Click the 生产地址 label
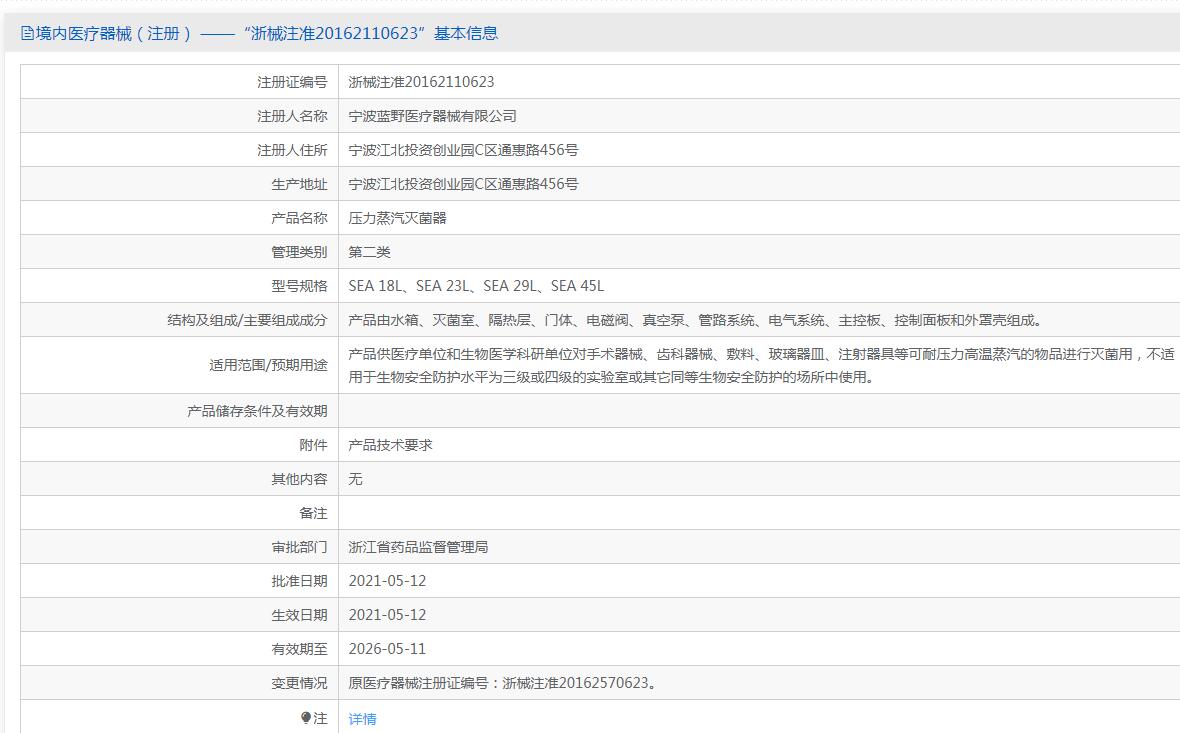The width and height of the screenshot is (1180, 733). point(300,184)
